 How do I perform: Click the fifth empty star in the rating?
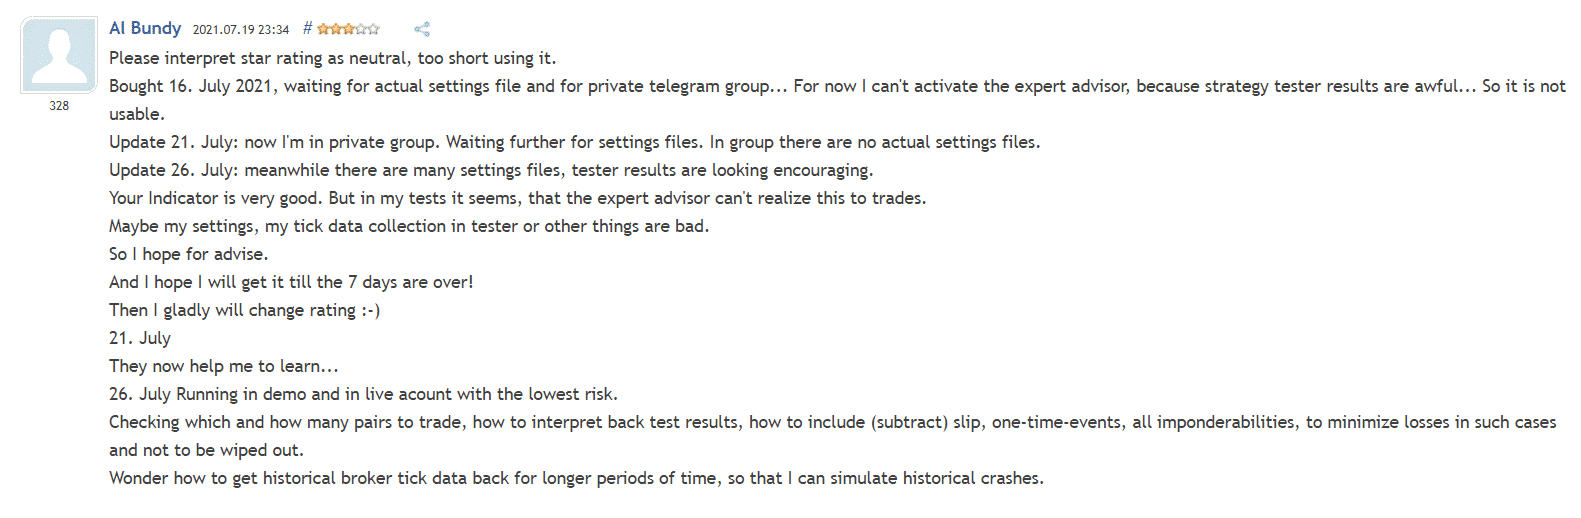[x=373, y=29]
